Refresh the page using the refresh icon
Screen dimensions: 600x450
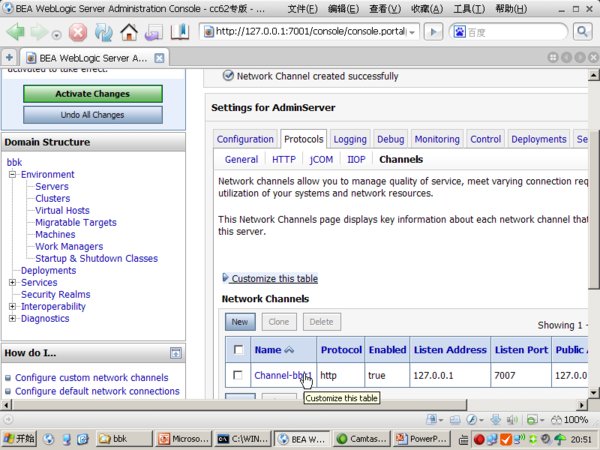click(x=104, y=32)
